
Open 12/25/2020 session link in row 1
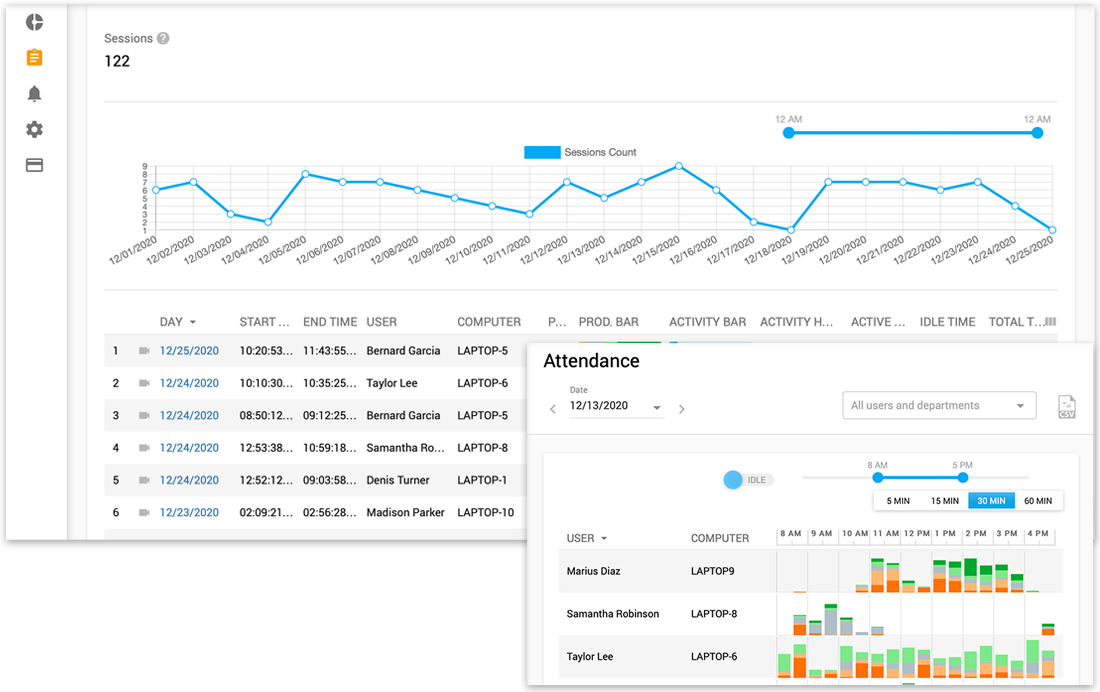click(189, 351)
